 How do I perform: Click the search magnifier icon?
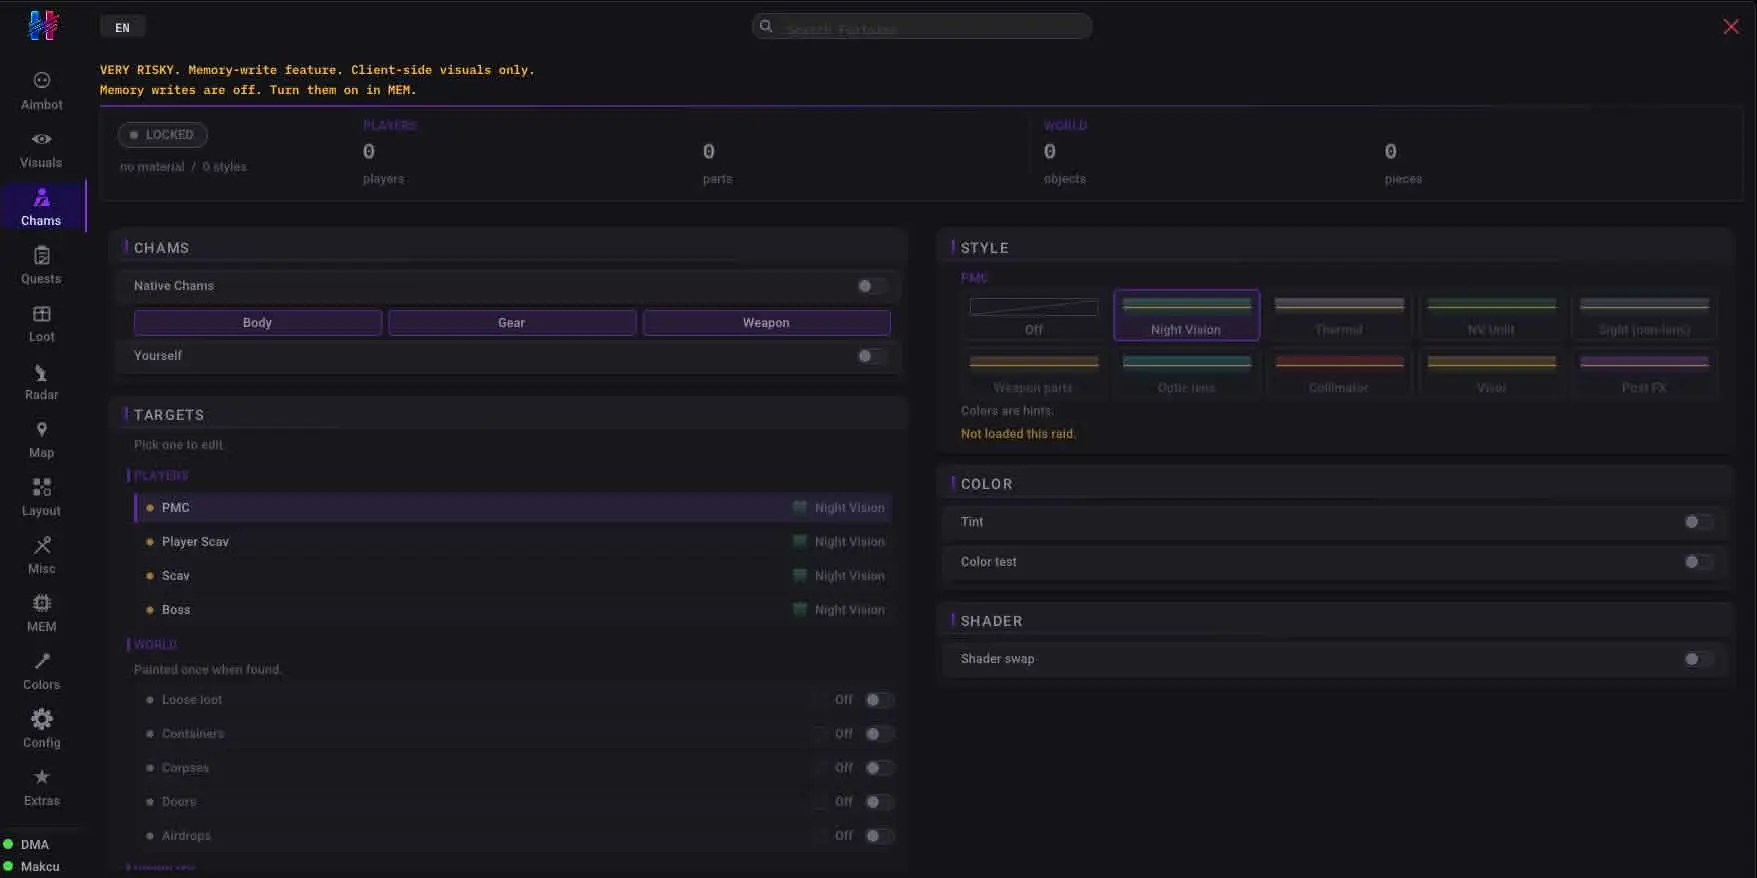(766, 26)
